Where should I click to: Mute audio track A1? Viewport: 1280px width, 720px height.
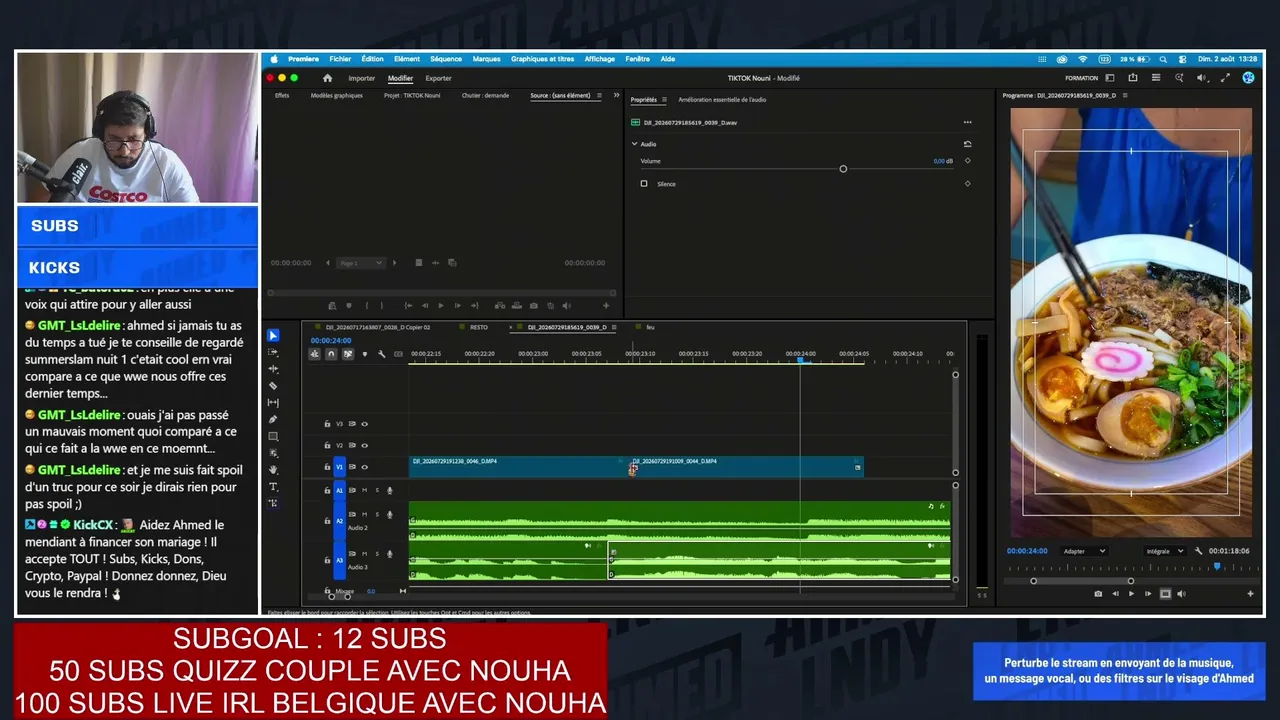coord(364,490)
